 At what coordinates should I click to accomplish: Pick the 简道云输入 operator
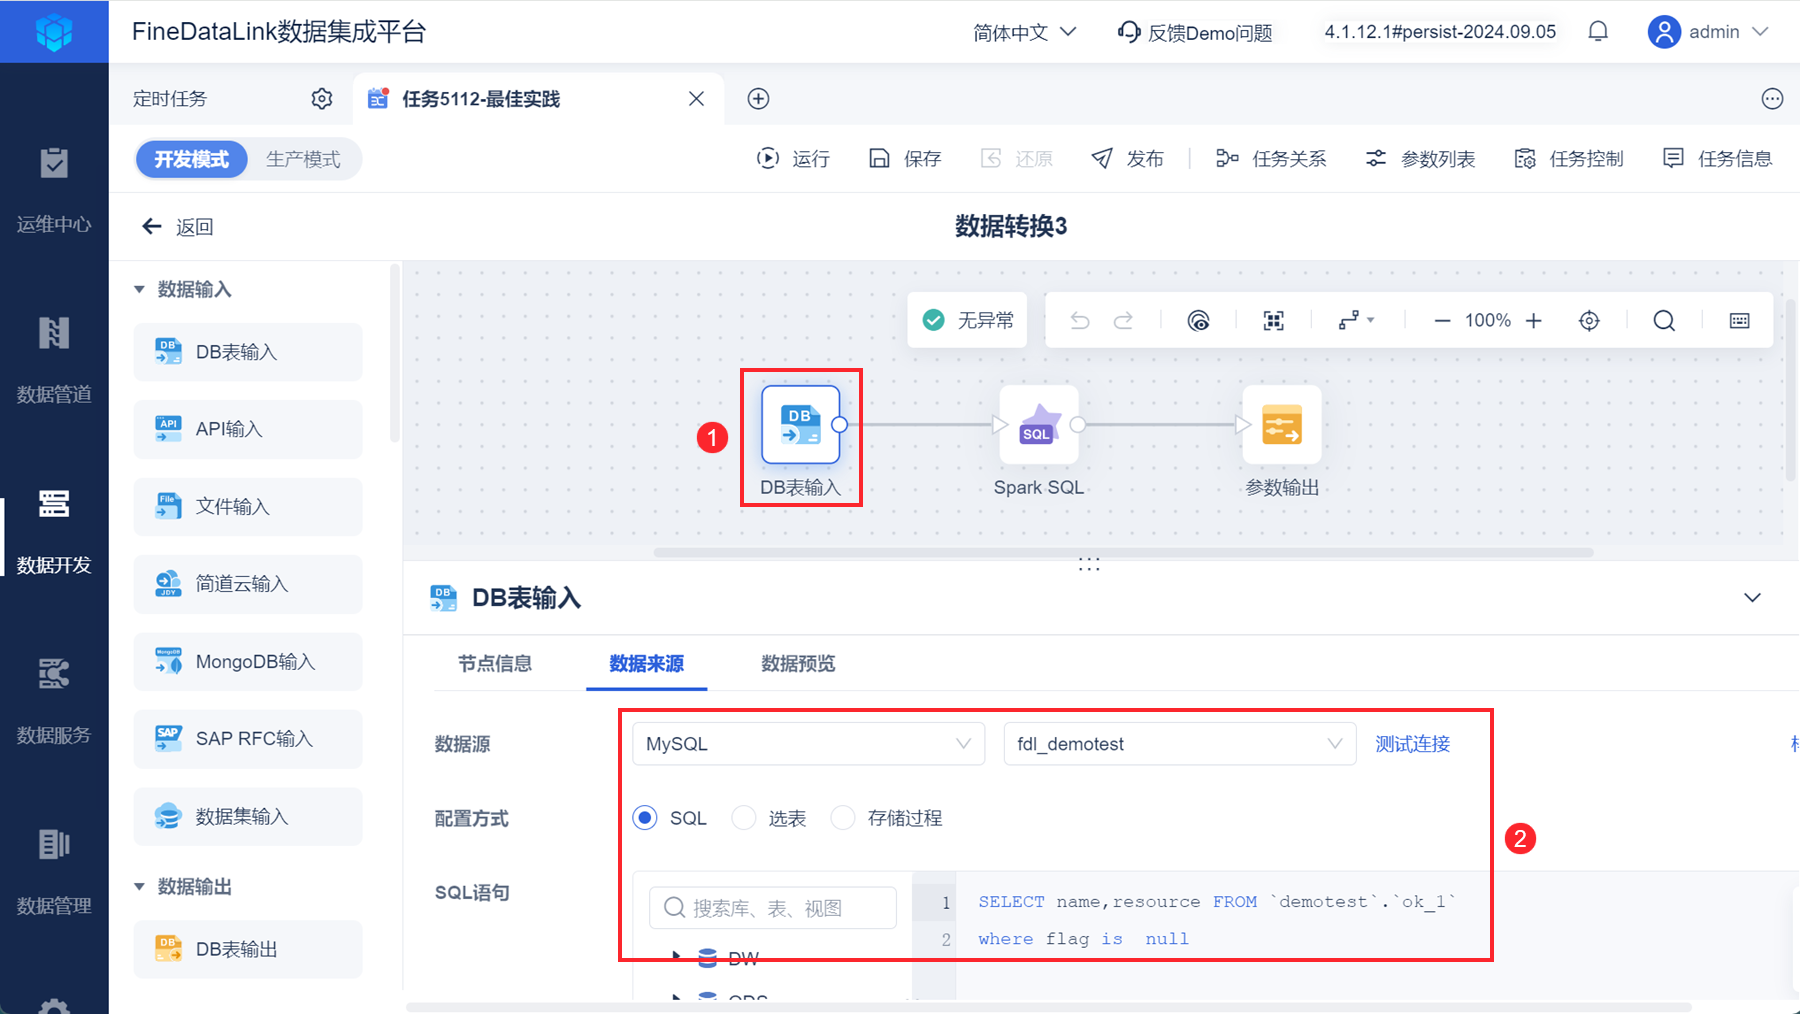[x=248, y=584]
